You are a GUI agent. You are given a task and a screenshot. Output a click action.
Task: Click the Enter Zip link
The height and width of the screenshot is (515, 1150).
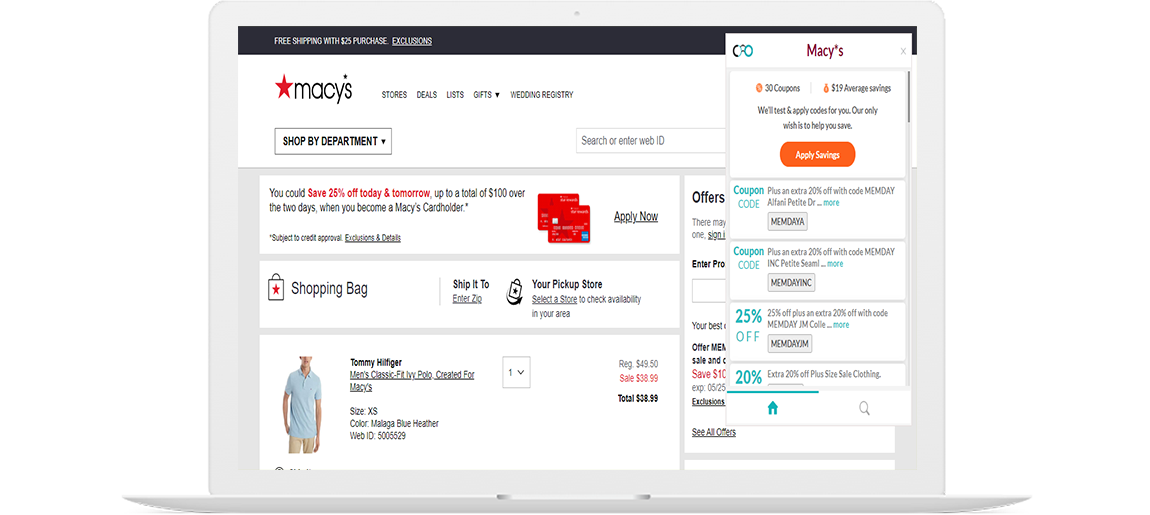click(467, 299)
